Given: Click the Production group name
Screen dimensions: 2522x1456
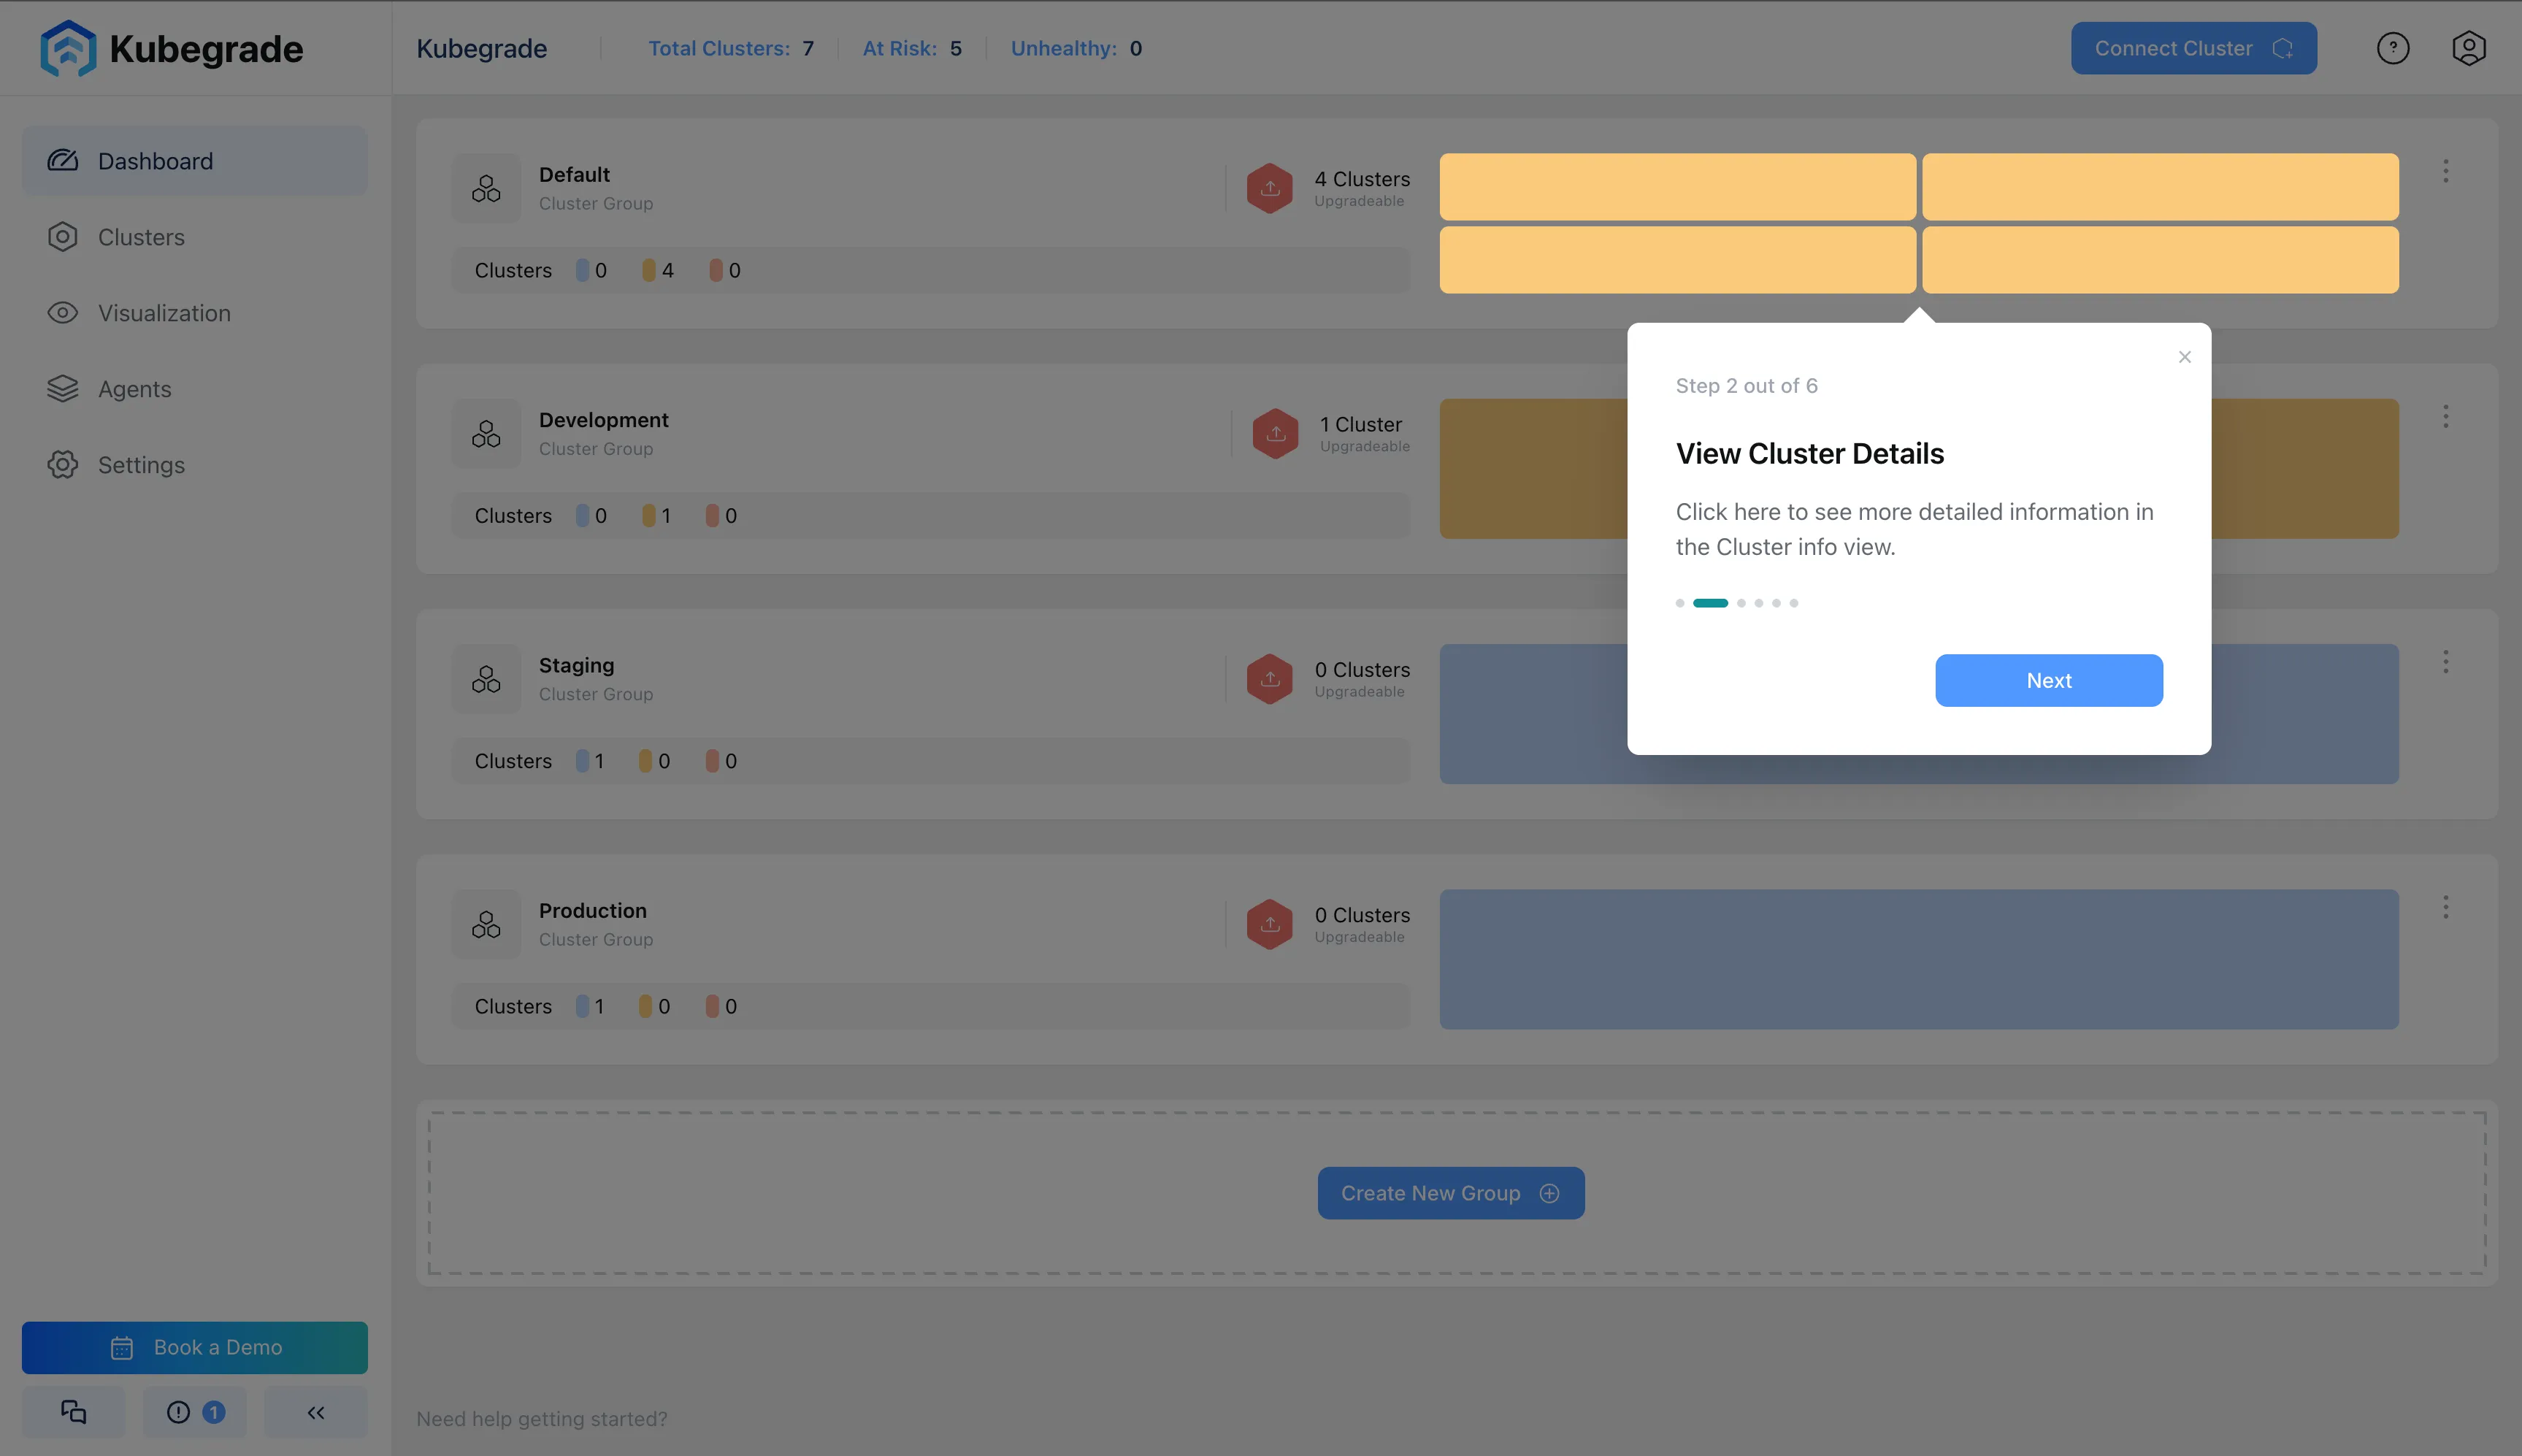Looking at the screenshot, I should click(x=593, y=911).
